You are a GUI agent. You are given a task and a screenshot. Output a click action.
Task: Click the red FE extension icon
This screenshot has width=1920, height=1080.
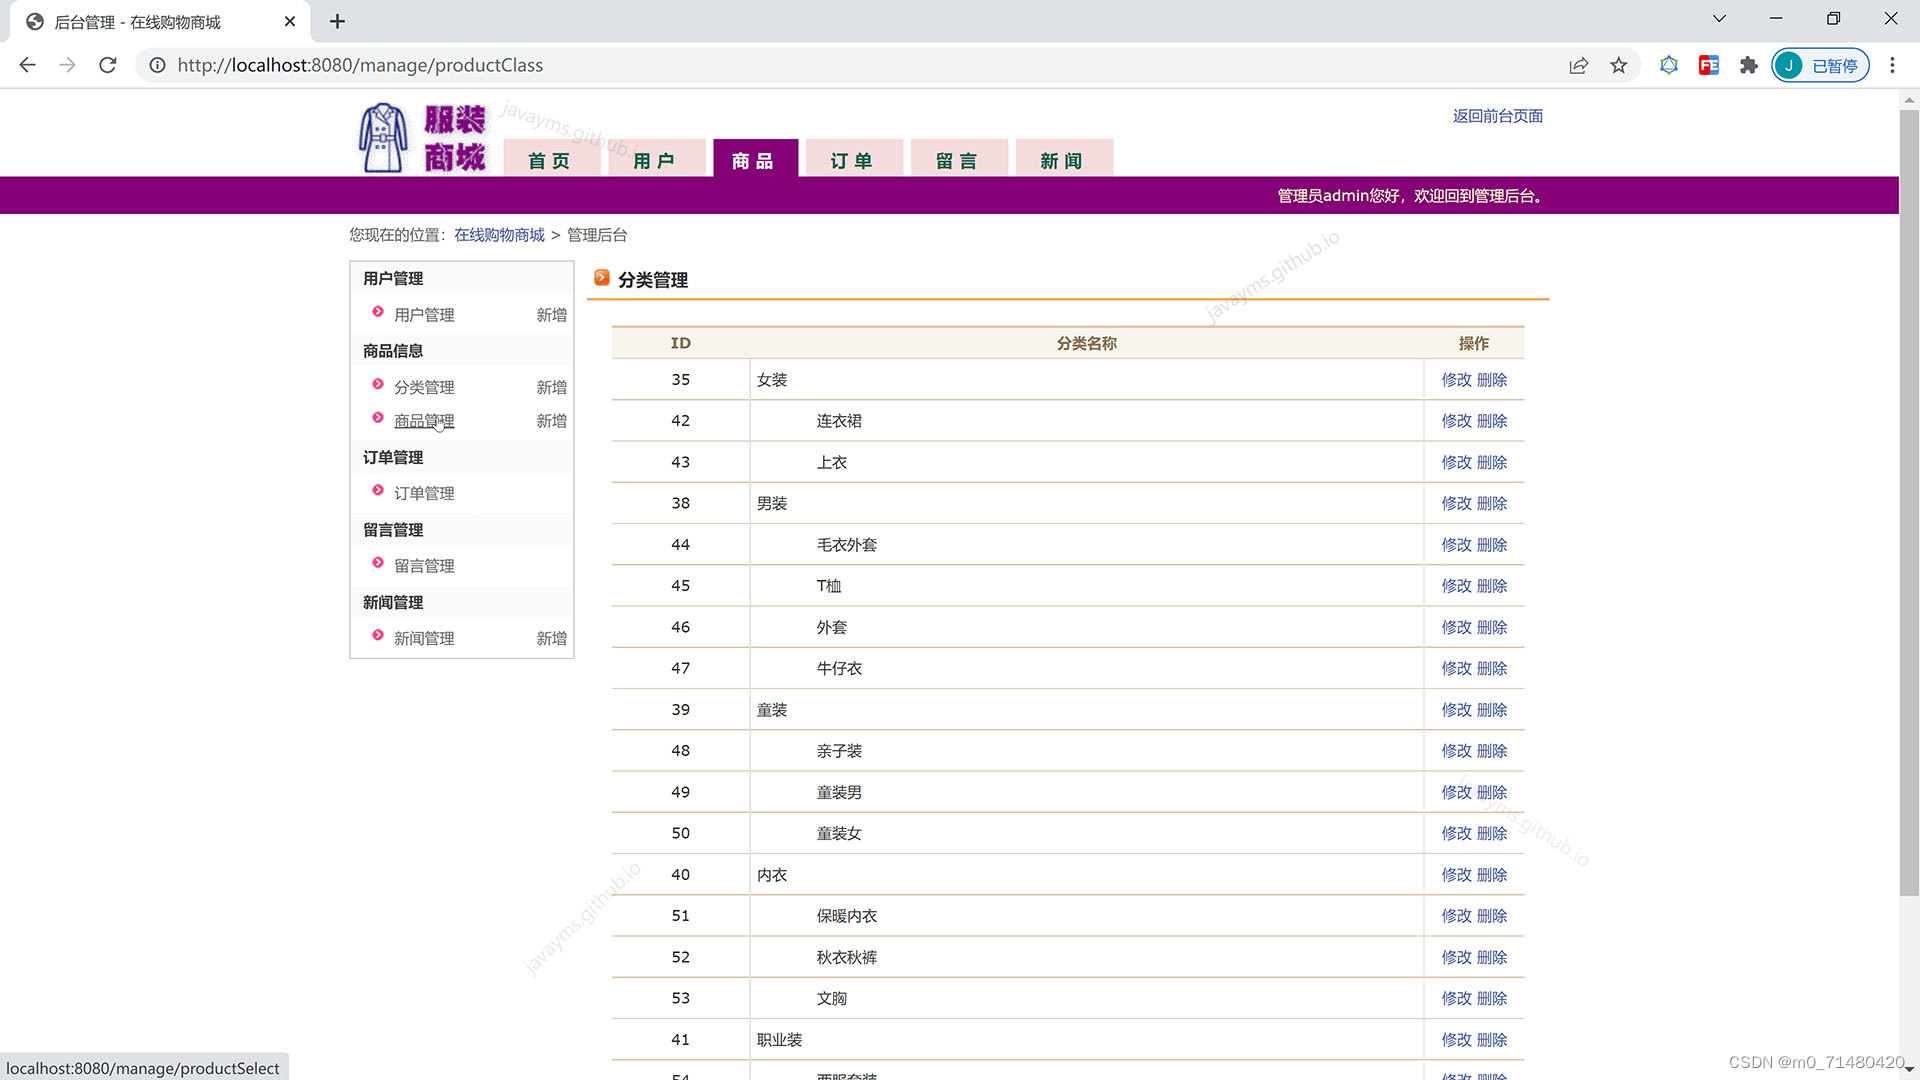1708,65
